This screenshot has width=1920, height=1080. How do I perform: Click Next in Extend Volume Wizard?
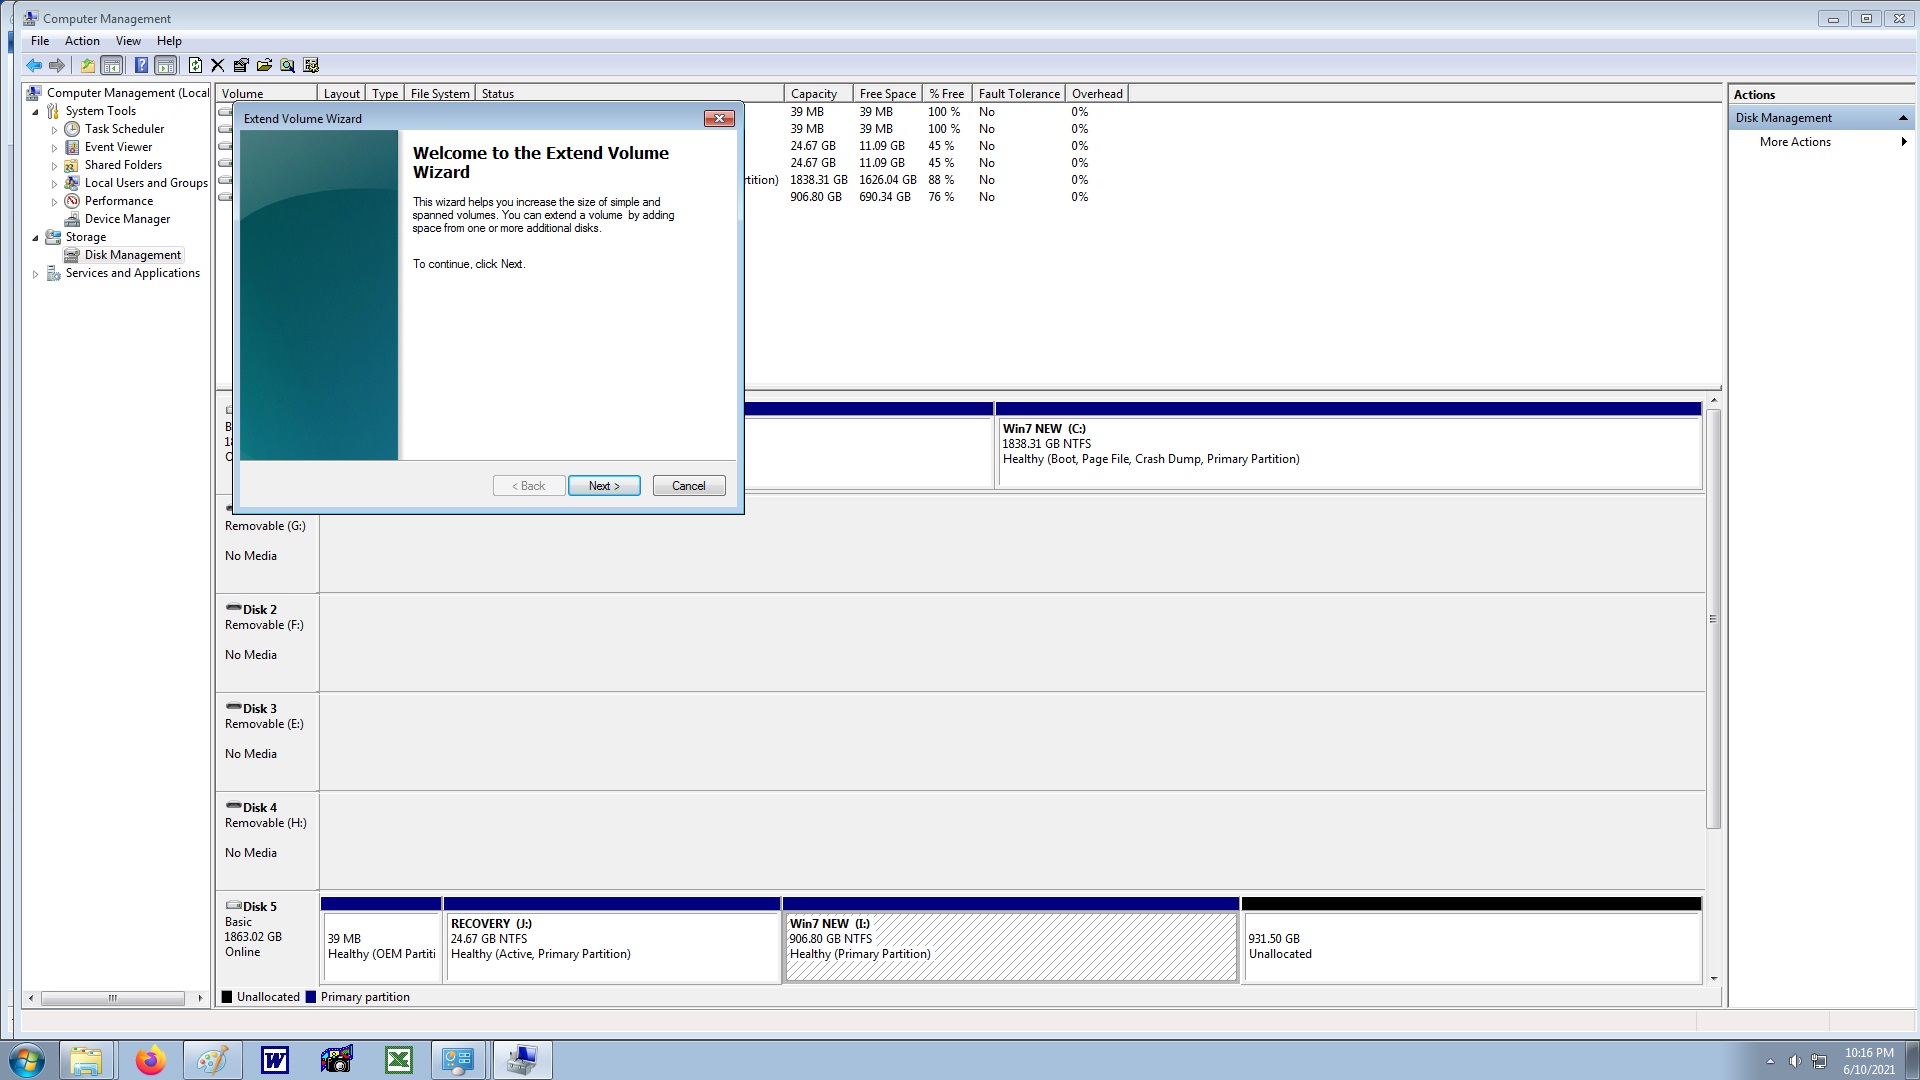604,486
